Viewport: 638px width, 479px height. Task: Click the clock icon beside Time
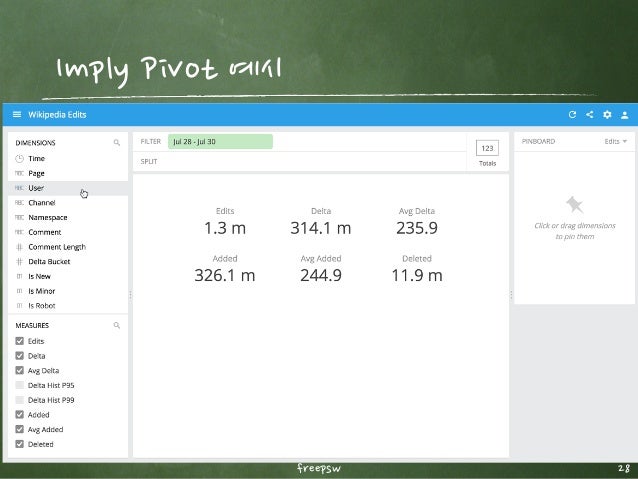click(19, 158)
